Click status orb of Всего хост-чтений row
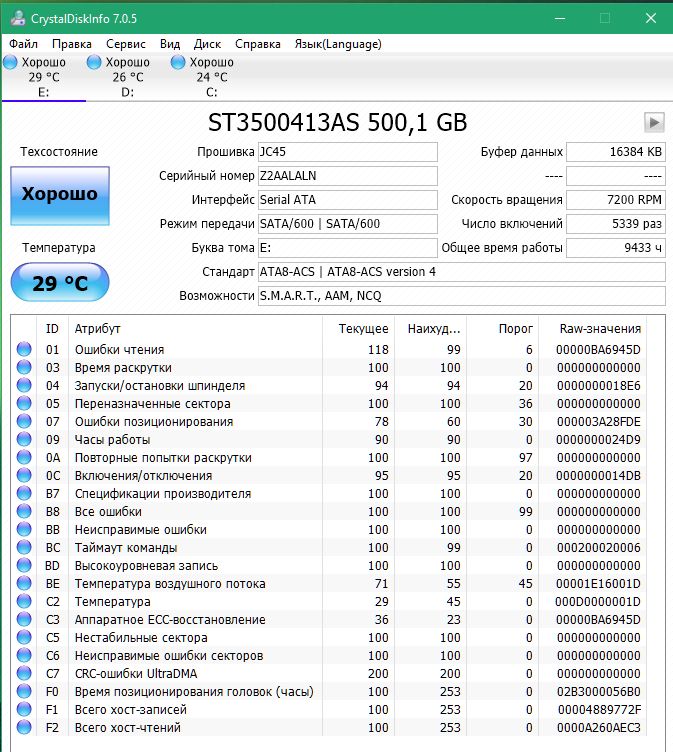Image resolution: width=673 pixels, height=752 pixels. coord(24,727)
